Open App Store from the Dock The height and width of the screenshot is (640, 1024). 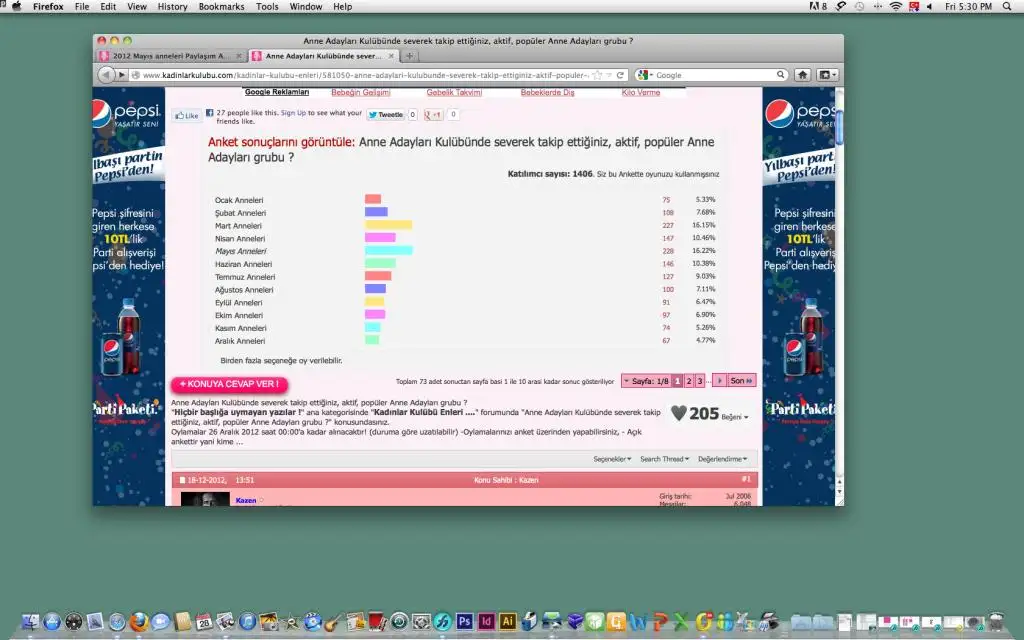(x=52, y=622)
